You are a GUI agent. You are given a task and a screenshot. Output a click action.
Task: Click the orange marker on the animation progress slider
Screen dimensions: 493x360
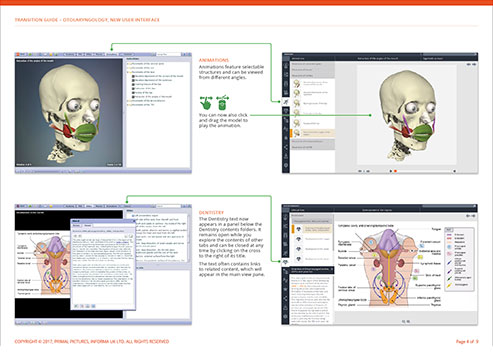tap(395, 171)
